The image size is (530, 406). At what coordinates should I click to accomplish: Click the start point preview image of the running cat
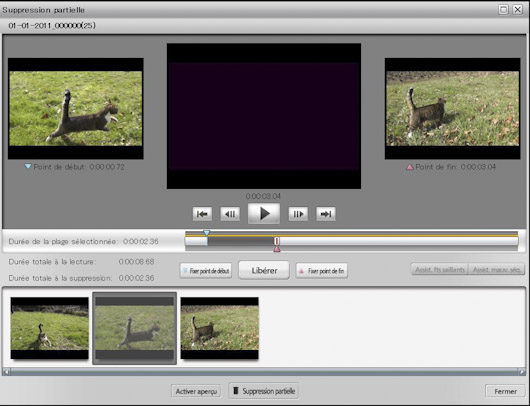click(76, 109)
